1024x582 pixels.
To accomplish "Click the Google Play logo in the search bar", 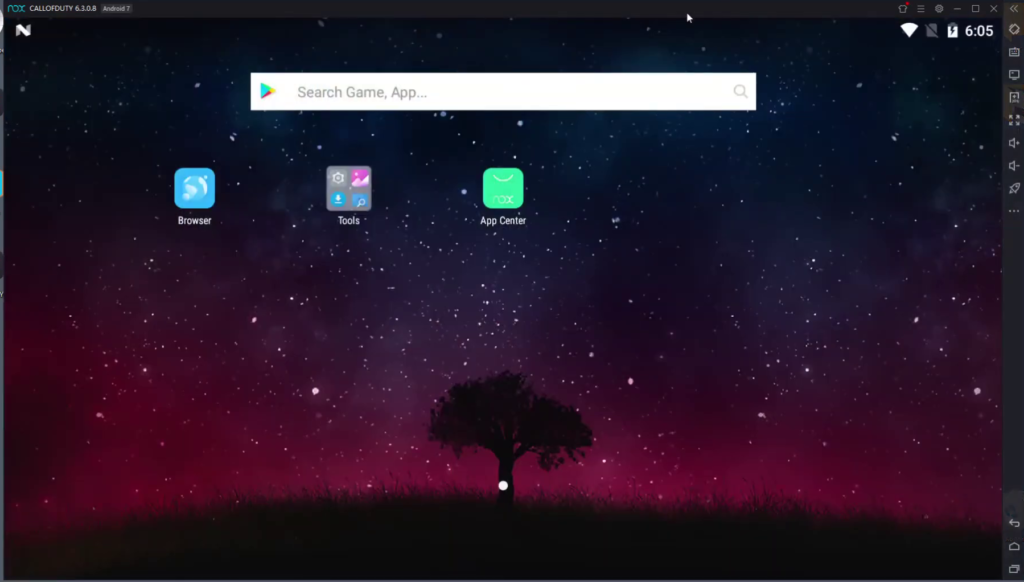I will coord(268,91).
